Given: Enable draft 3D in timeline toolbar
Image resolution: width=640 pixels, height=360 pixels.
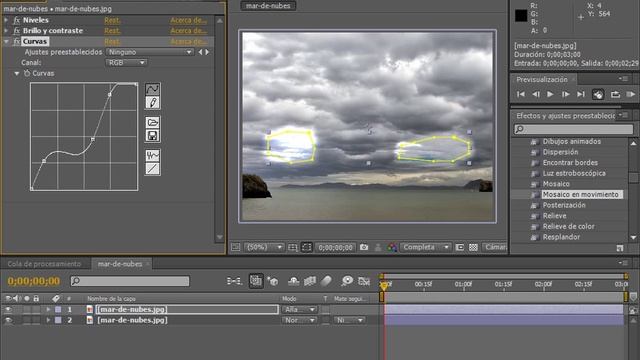Looking at the screenshot, I should coord(273,281).
